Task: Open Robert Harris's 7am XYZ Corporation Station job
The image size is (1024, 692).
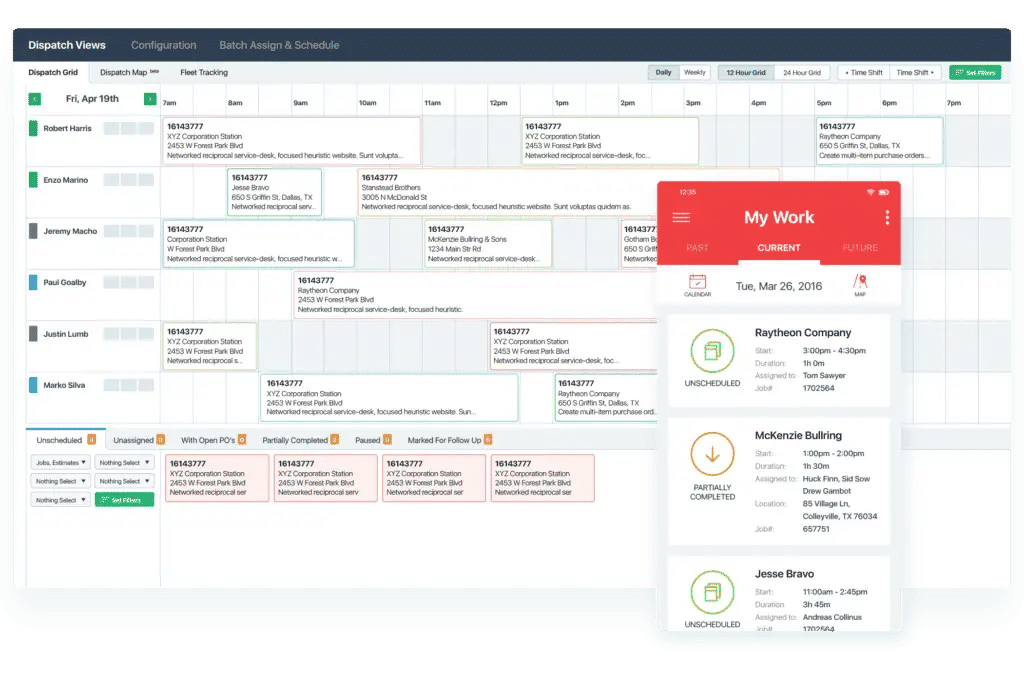Action: pyautogui.click(x=291, y=141)
